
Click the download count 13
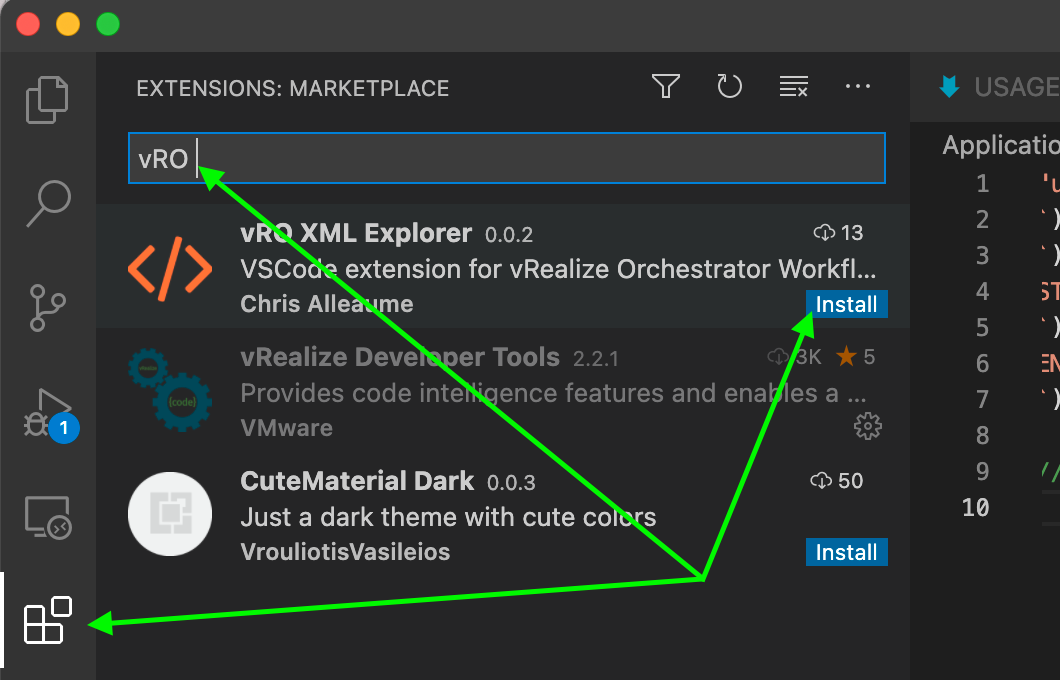tap(838, 233)
